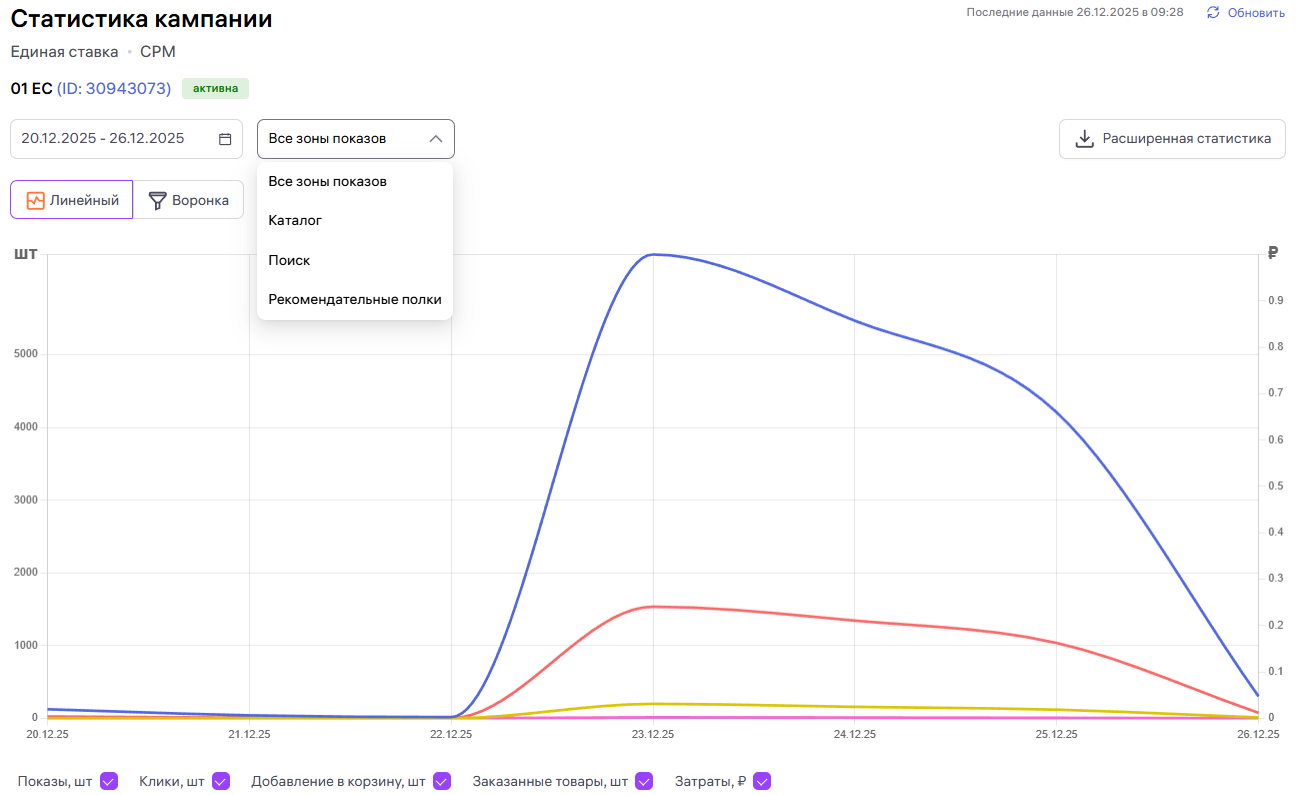Select Каталог from the zones list
The height and width of the screenshot is (795, 1298).
pyautogui.click(x=295, y=220)
